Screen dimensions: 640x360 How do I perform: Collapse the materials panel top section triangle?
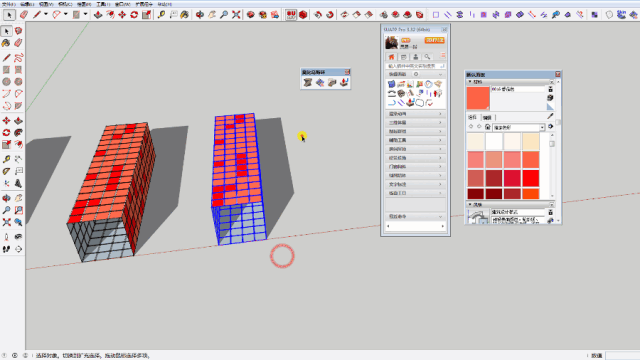pos(470,82)
